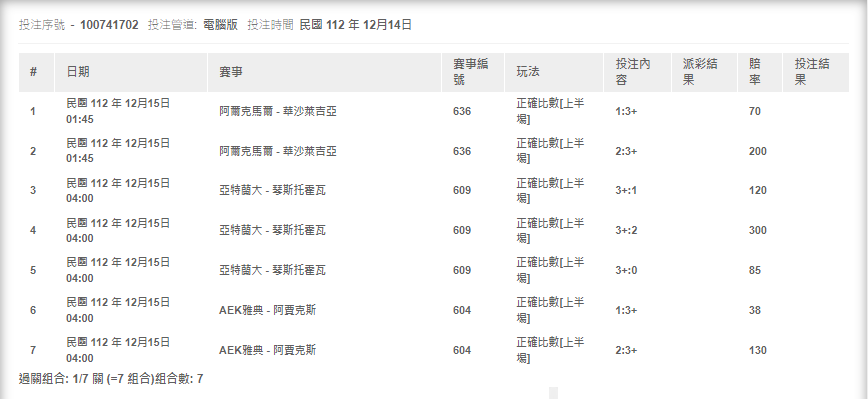
Task: Click row number 1 cell
Action: pyautogui.click(x=33, y=111)
